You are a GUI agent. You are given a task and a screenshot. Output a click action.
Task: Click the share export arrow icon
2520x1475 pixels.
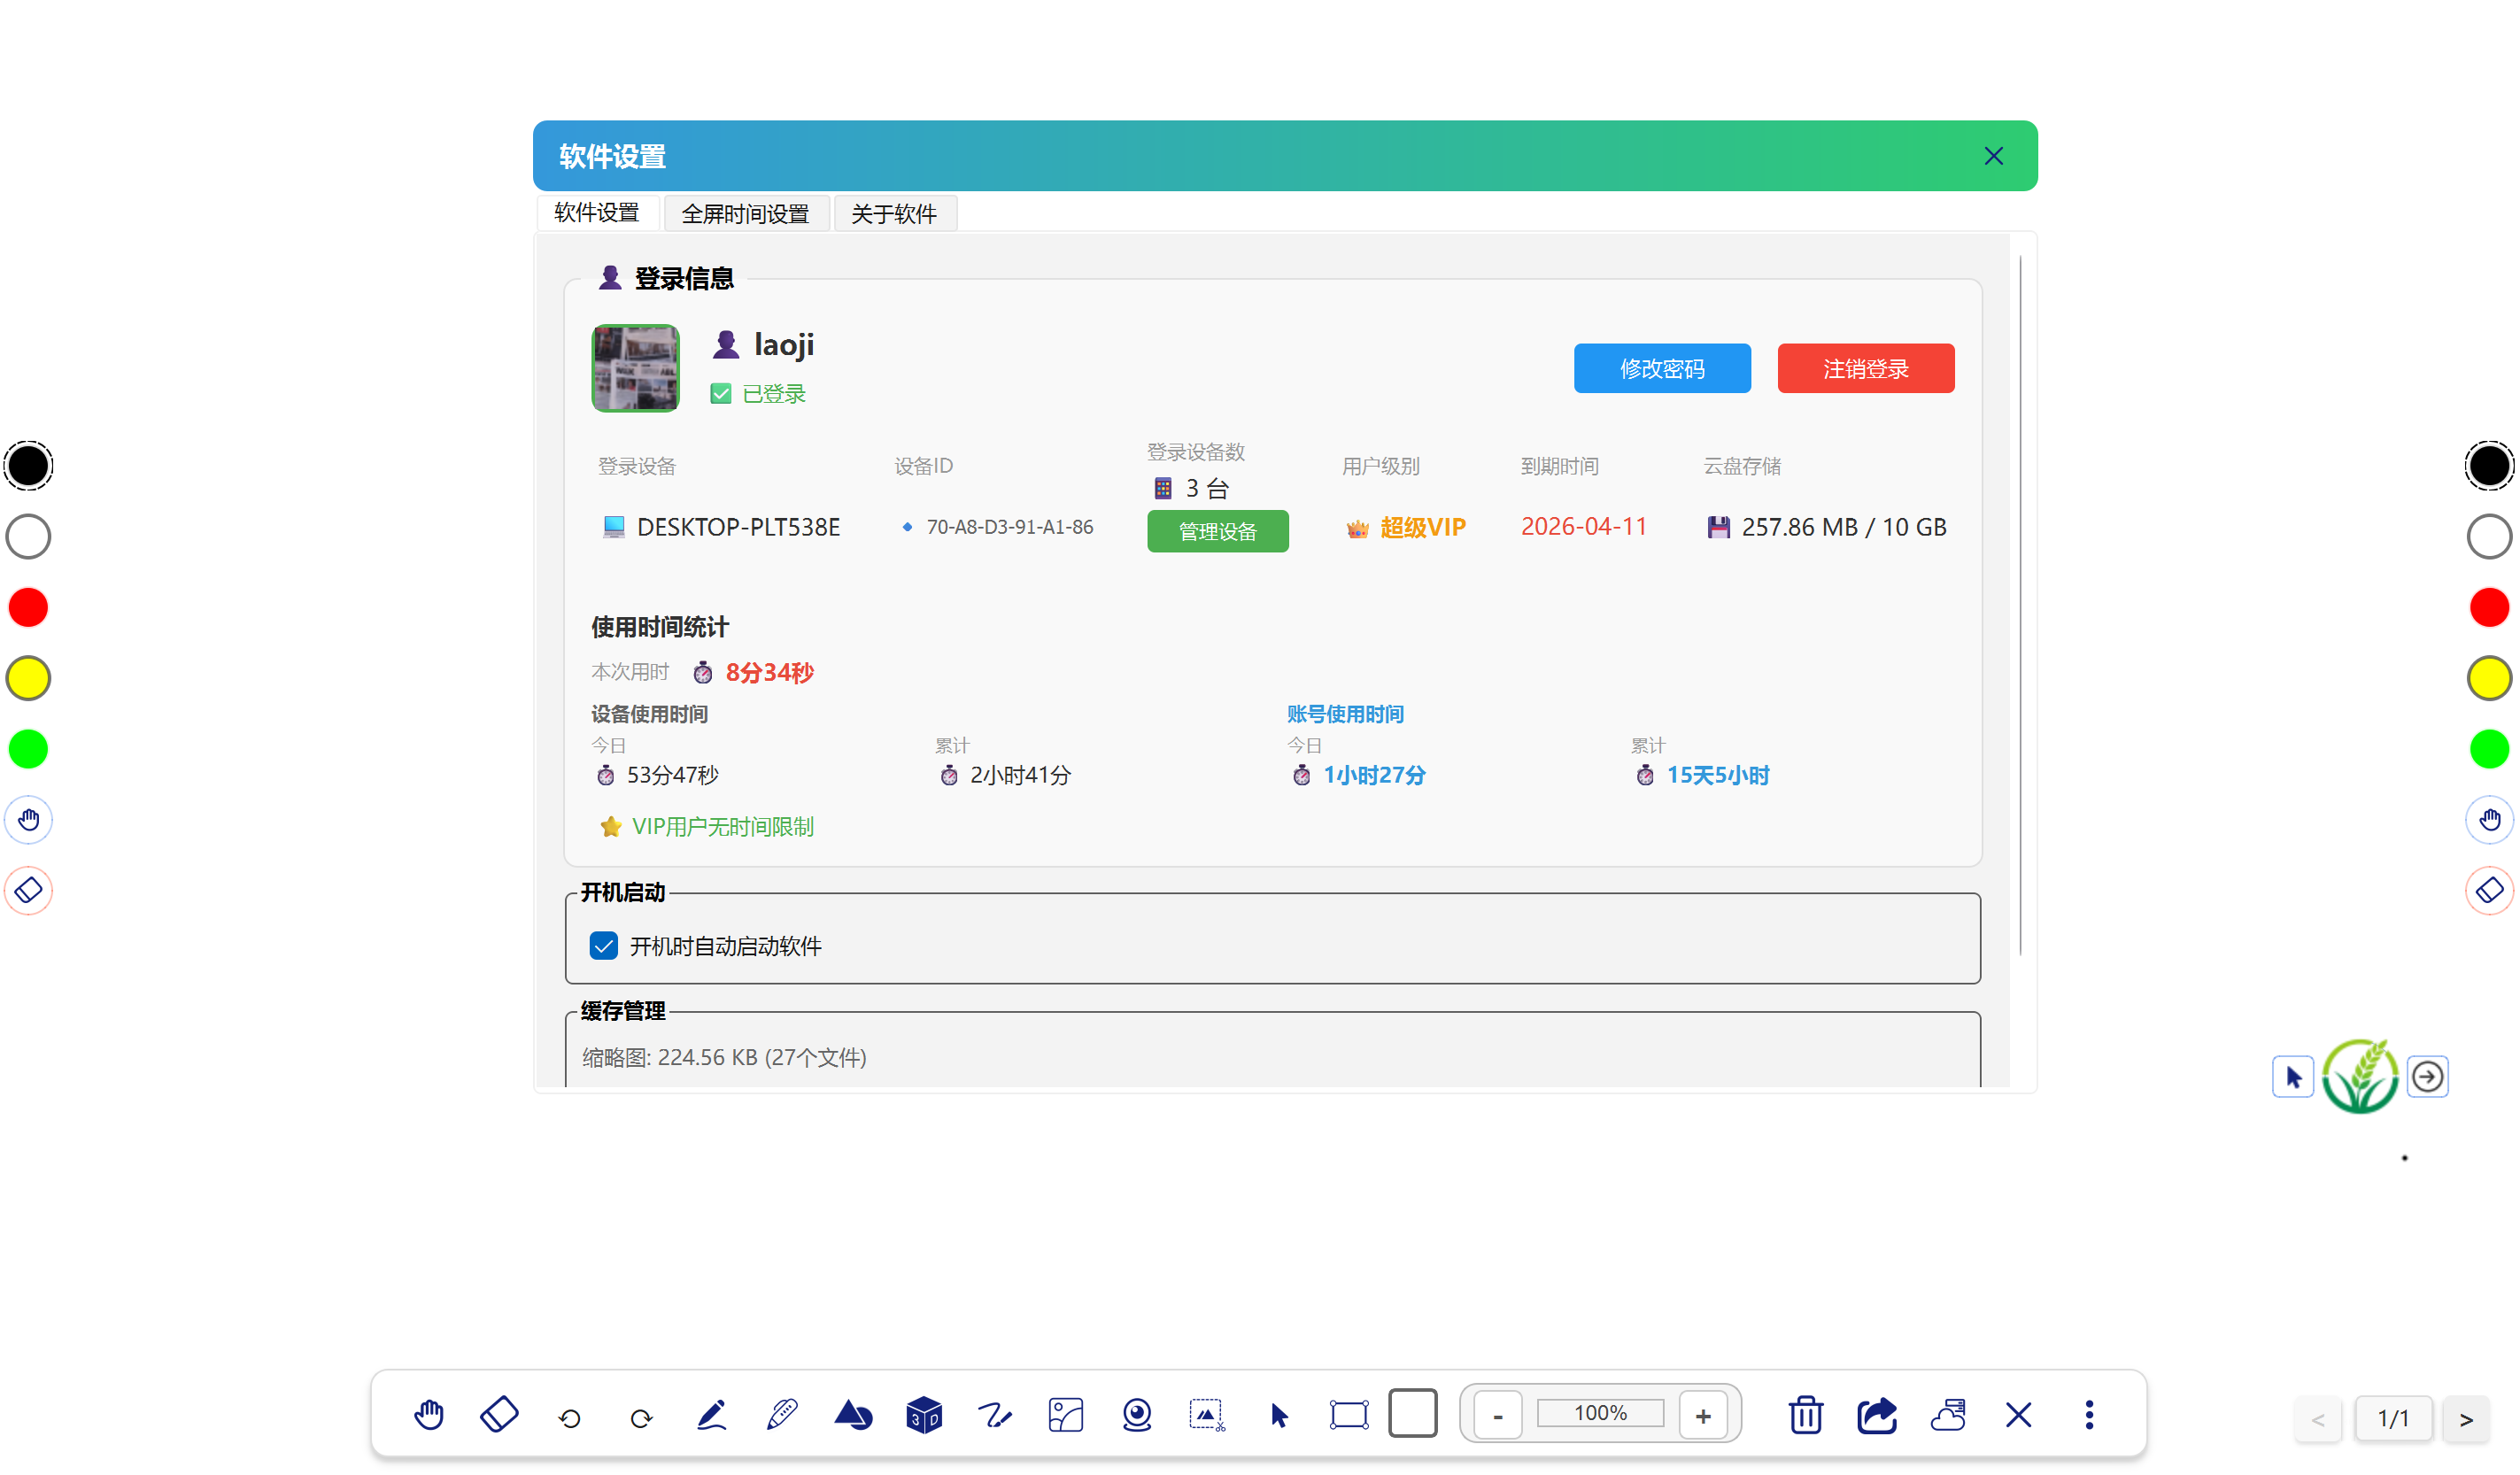coord(1876,1414)
